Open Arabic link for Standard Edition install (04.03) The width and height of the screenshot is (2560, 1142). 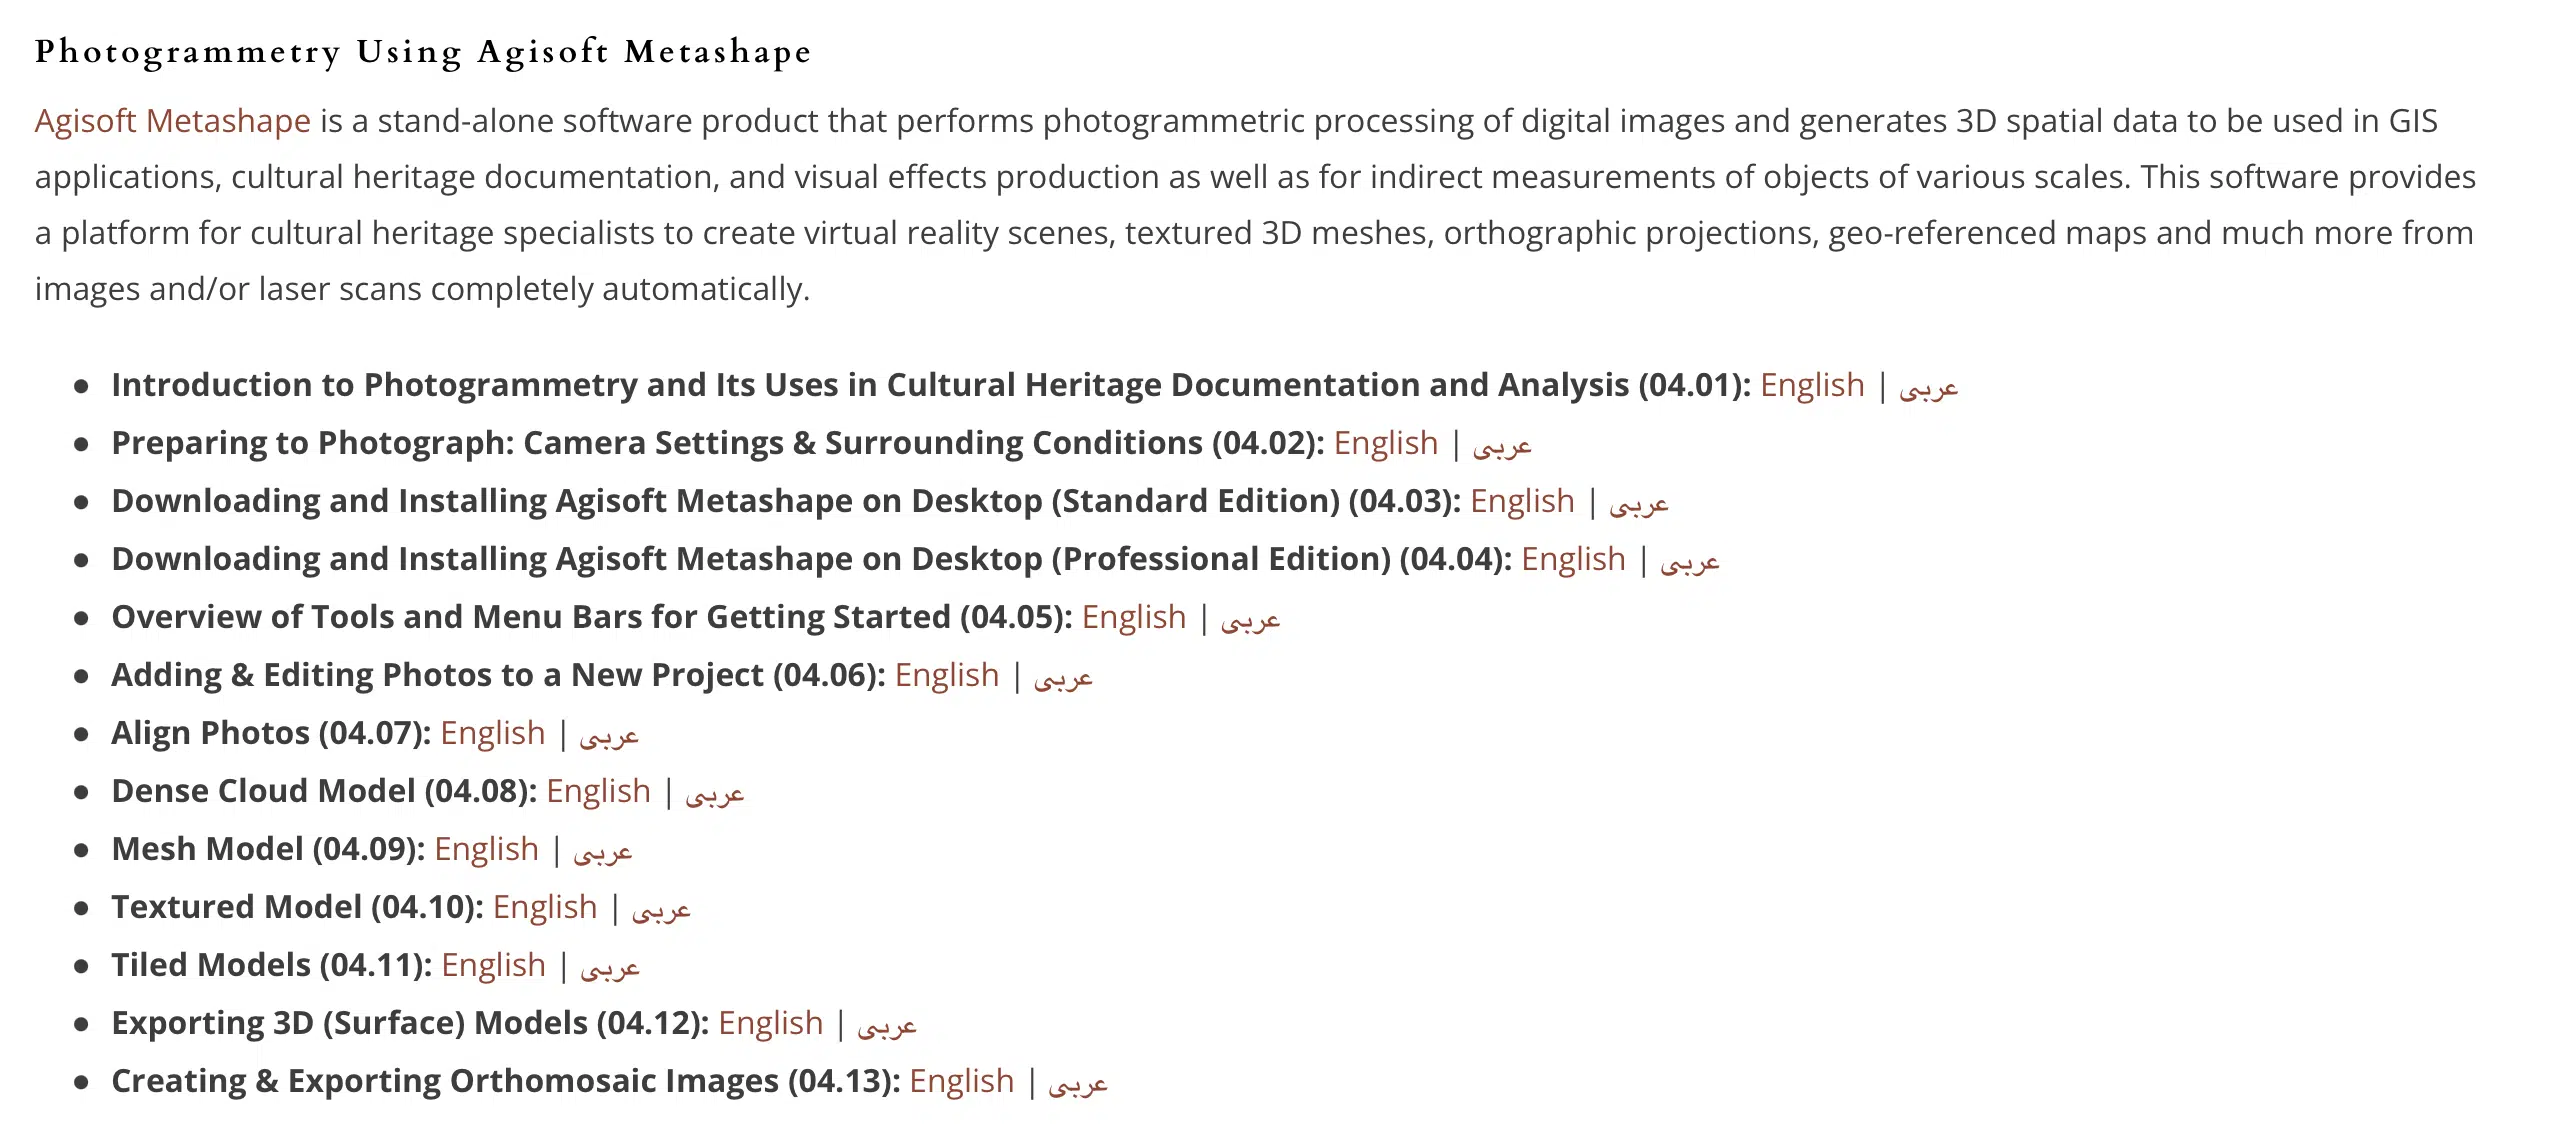click(1638, 504)
